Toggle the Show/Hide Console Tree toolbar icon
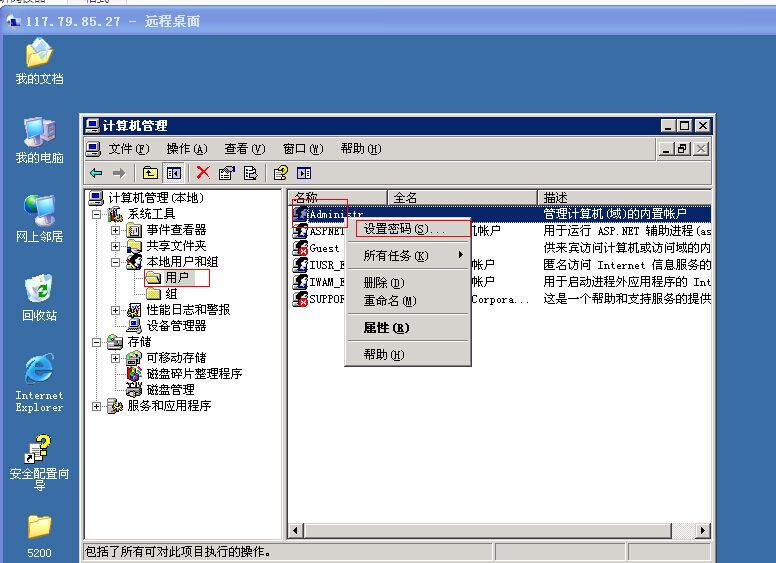 point(173,173)
